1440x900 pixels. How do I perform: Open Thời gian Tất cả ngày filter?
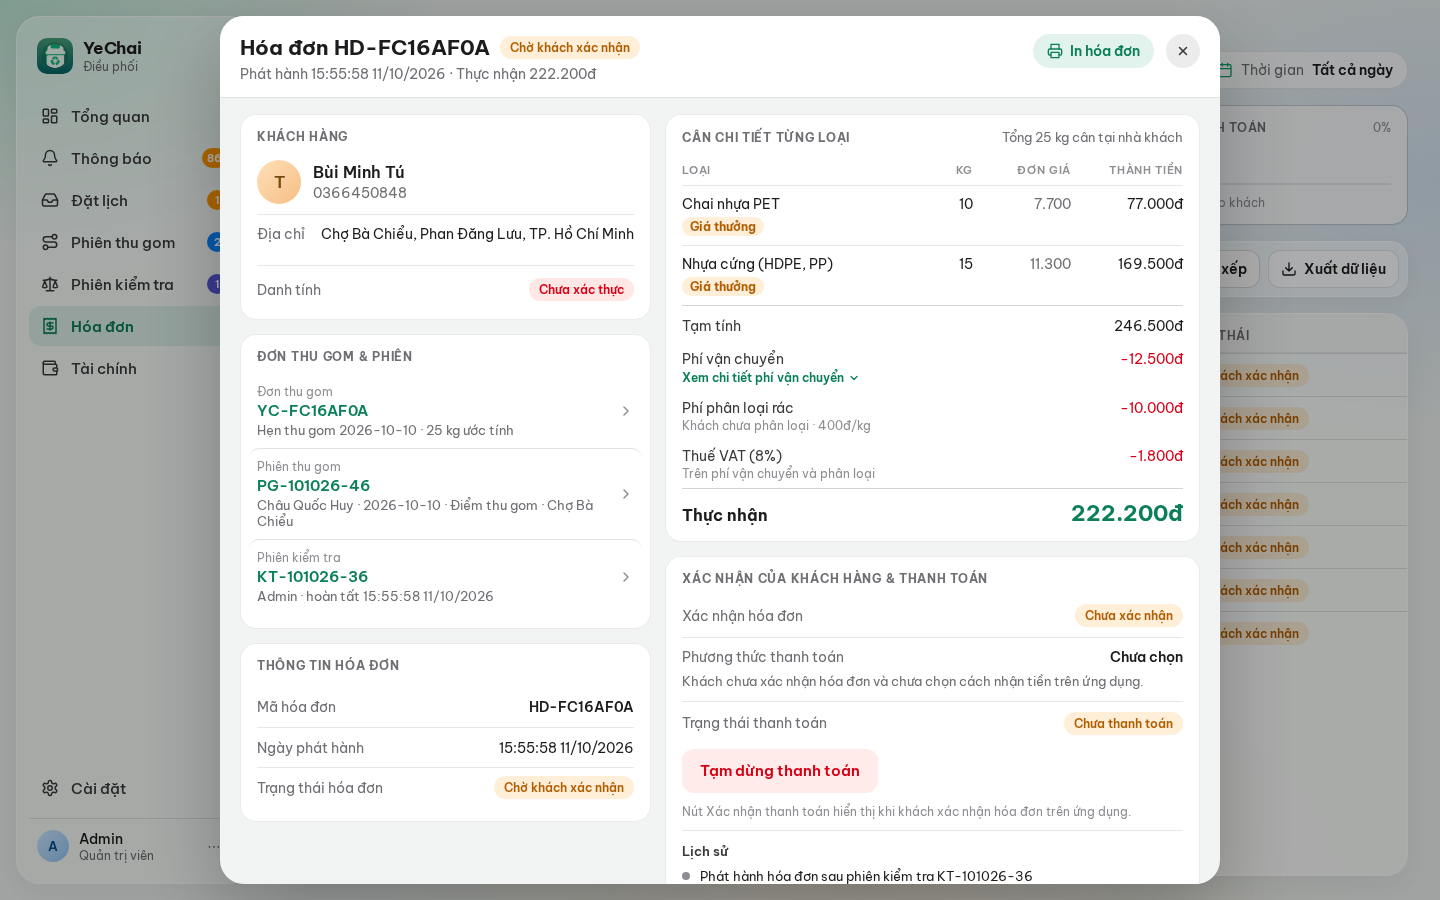(1305, 70)
